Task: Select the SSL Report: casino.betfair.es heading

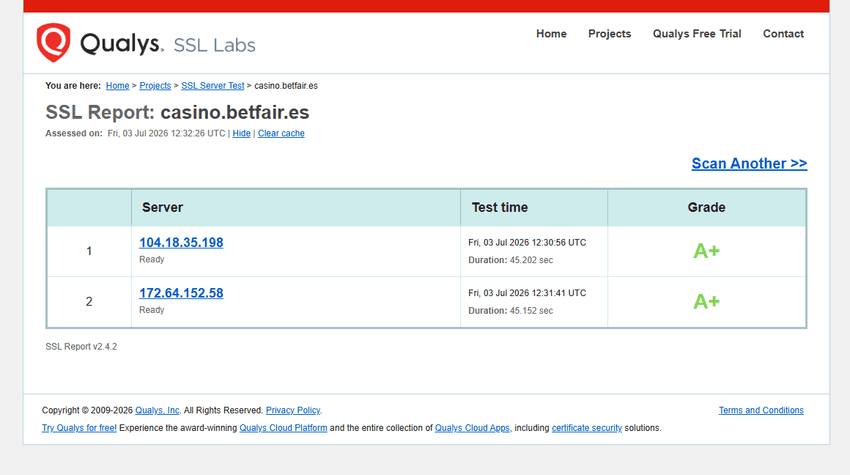Action: [177, 112]
